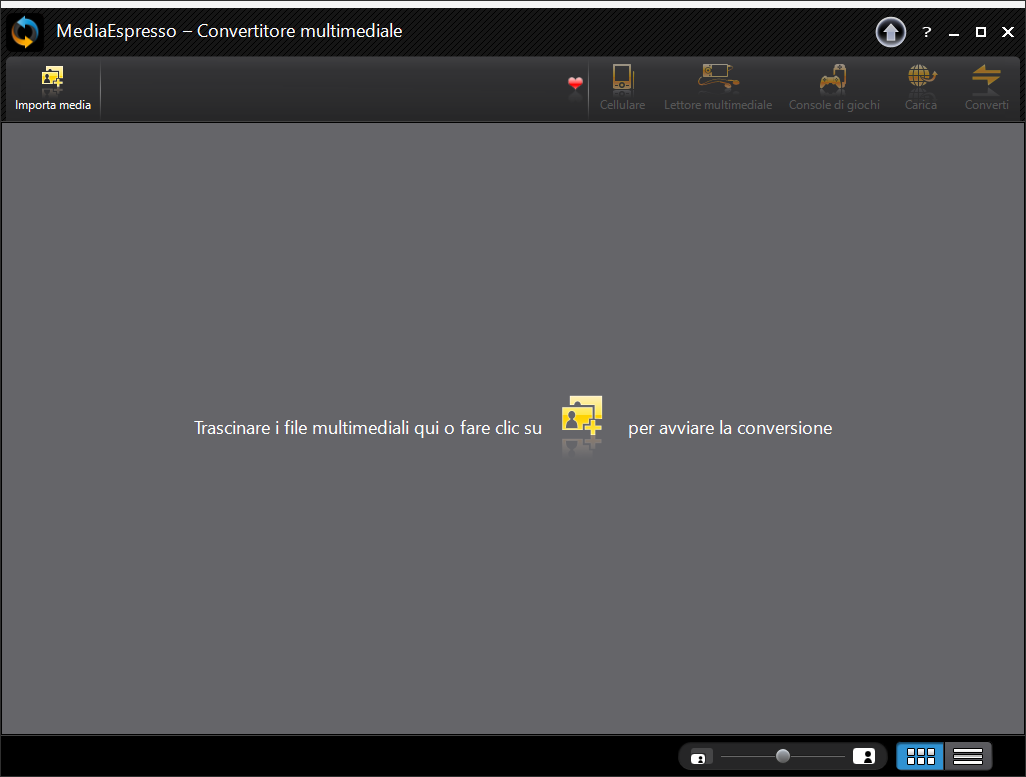The image size is (1026, 777).
Task: Click the 'per avviare la conversione' text
Action: point(730,428)
